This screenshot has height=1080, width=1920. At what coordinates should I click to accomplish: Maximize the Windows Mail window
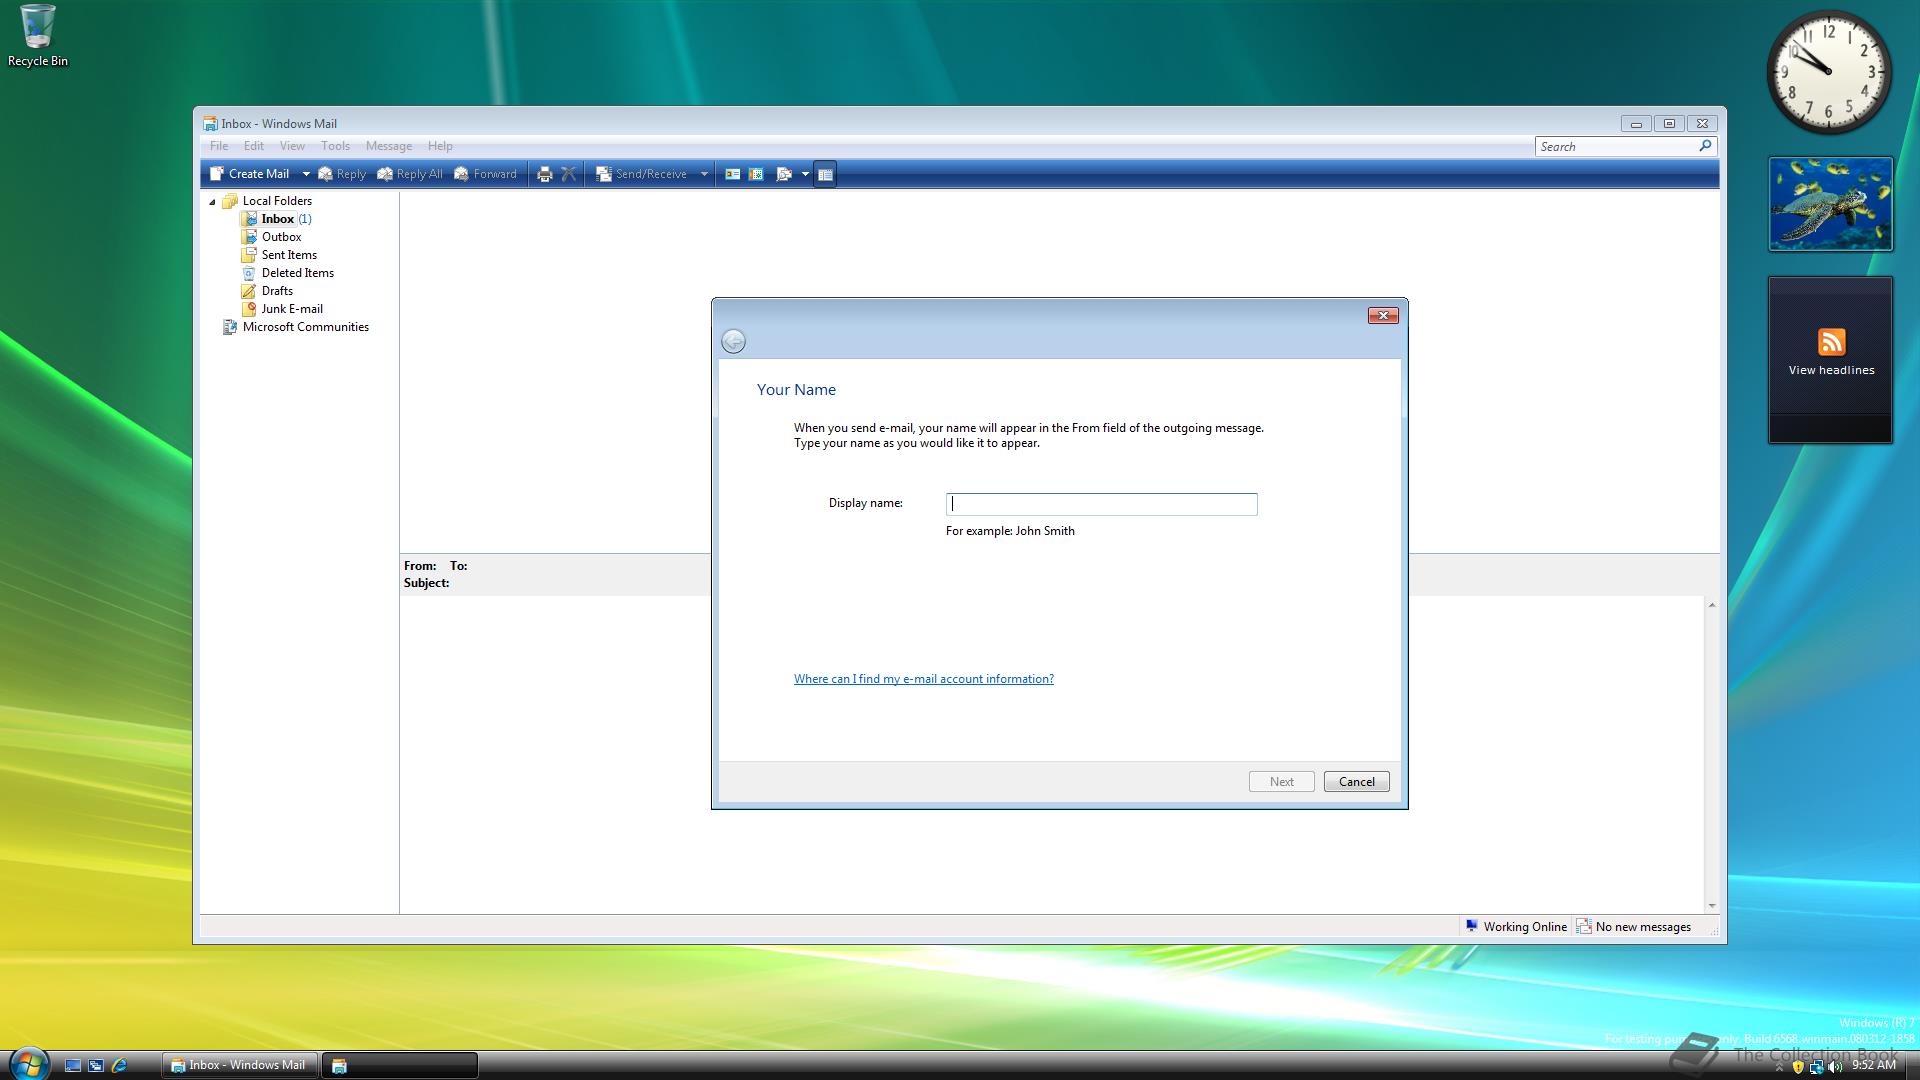[1669, 124]
